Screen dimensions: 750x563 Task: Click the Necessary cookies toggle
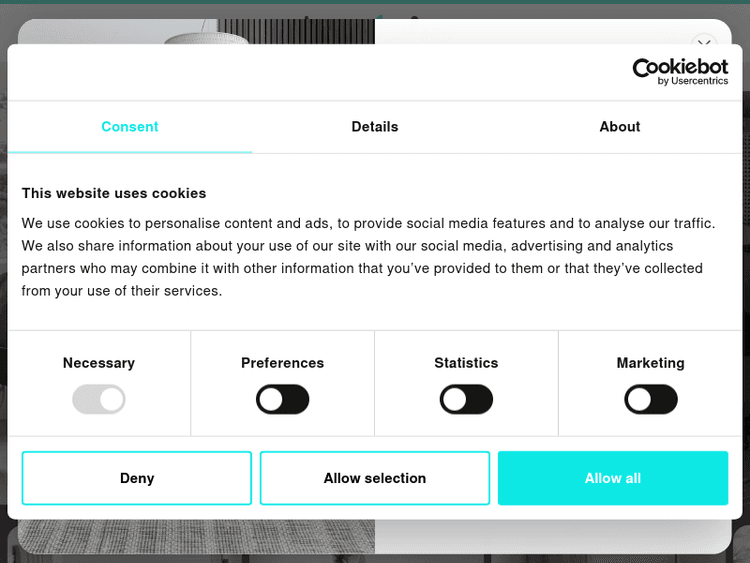99,400
